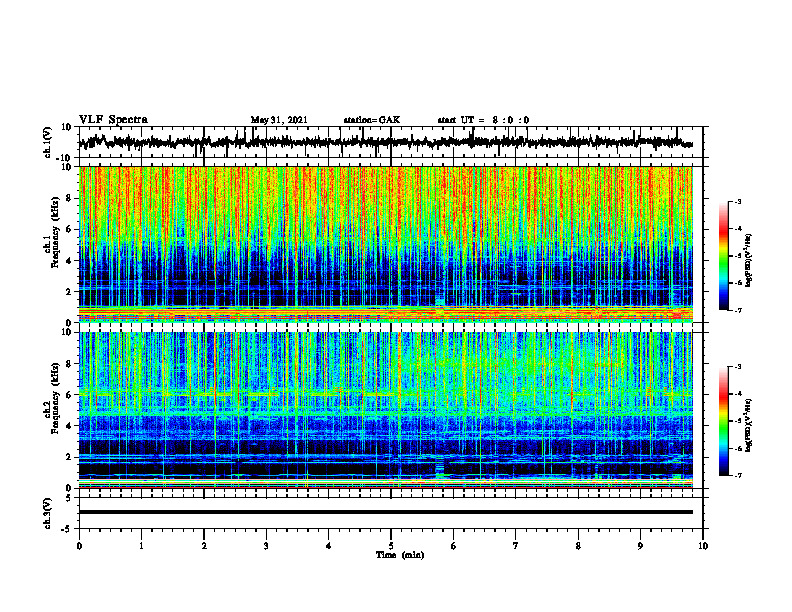Click the '8' kHz tick on ch.1 frequency axis

click(x=69, y=198)
